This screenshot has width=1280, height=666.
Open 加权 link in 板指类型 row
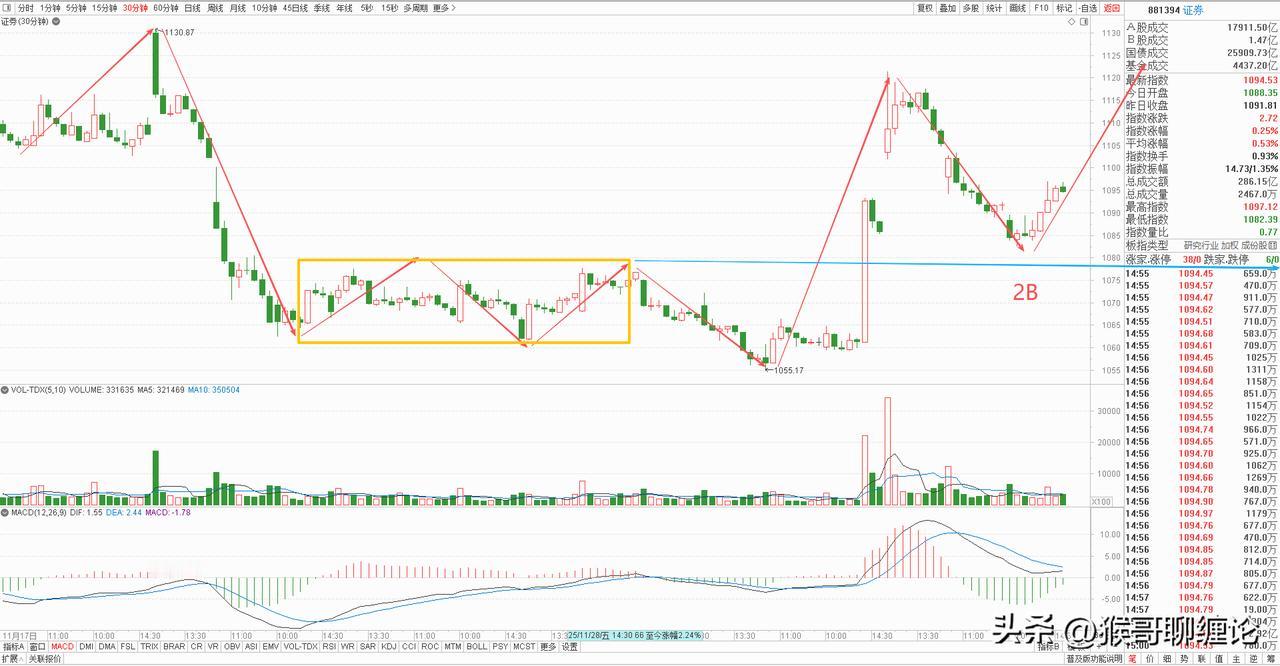(x=1229, y=245)
